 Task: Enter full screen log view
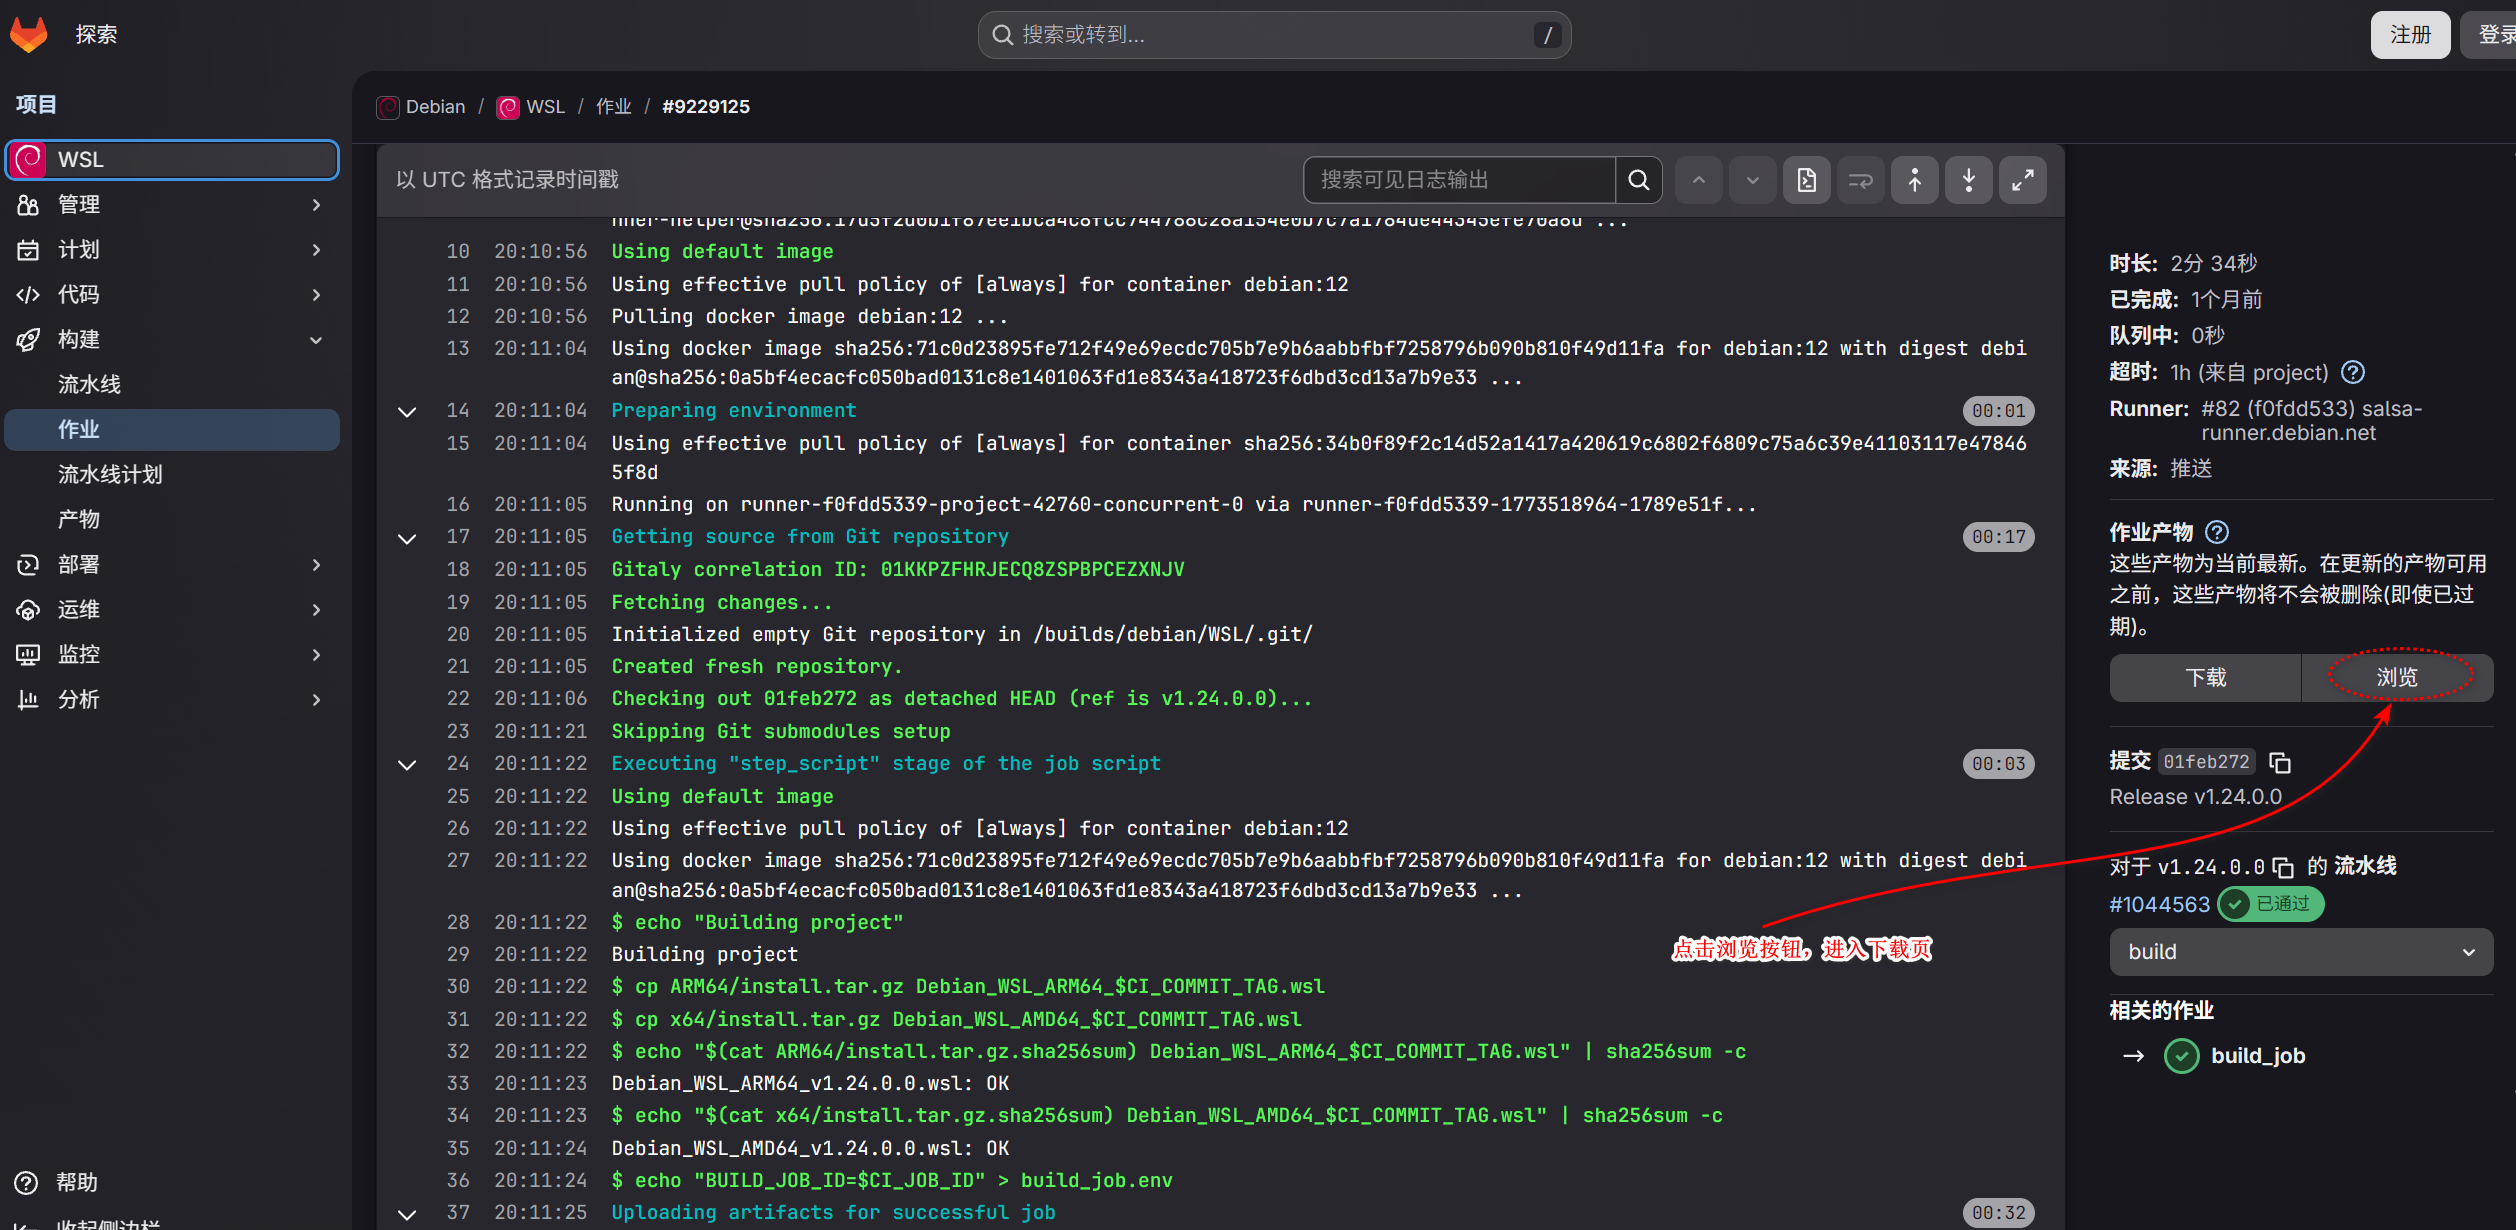pos(2022,180)
